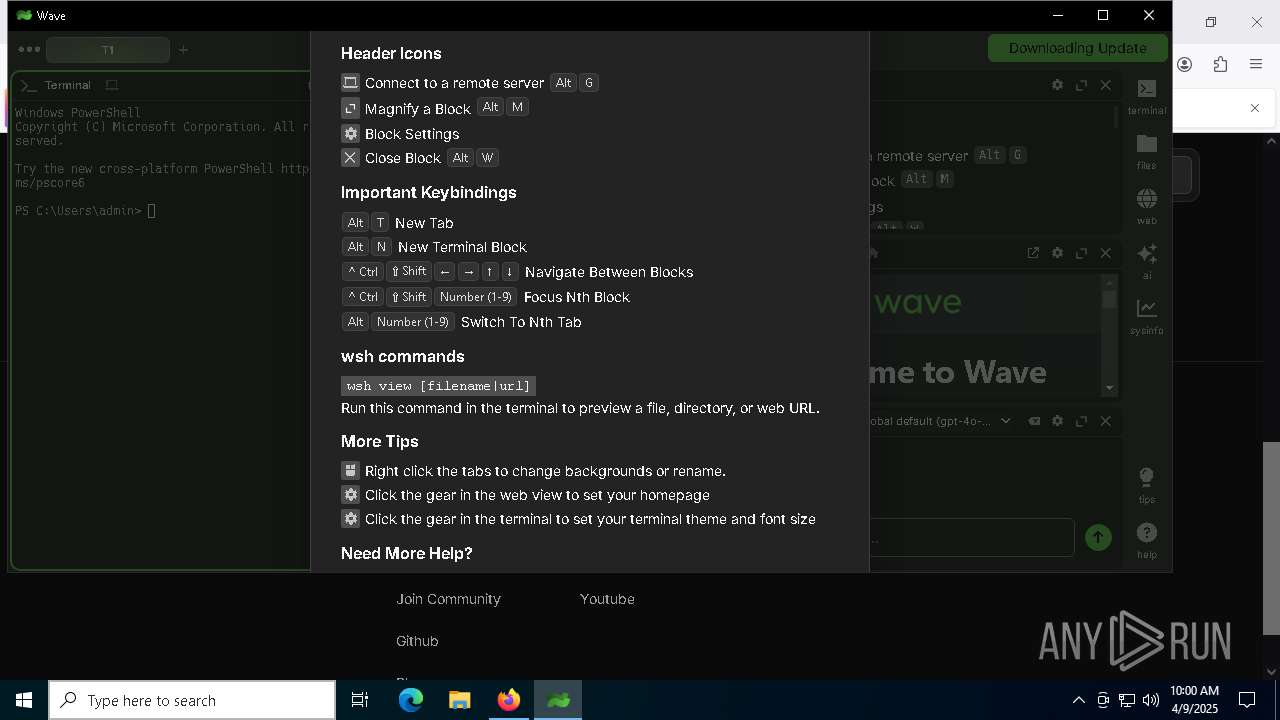Open the sysinfo widget in Wave sidebar

1147,317
